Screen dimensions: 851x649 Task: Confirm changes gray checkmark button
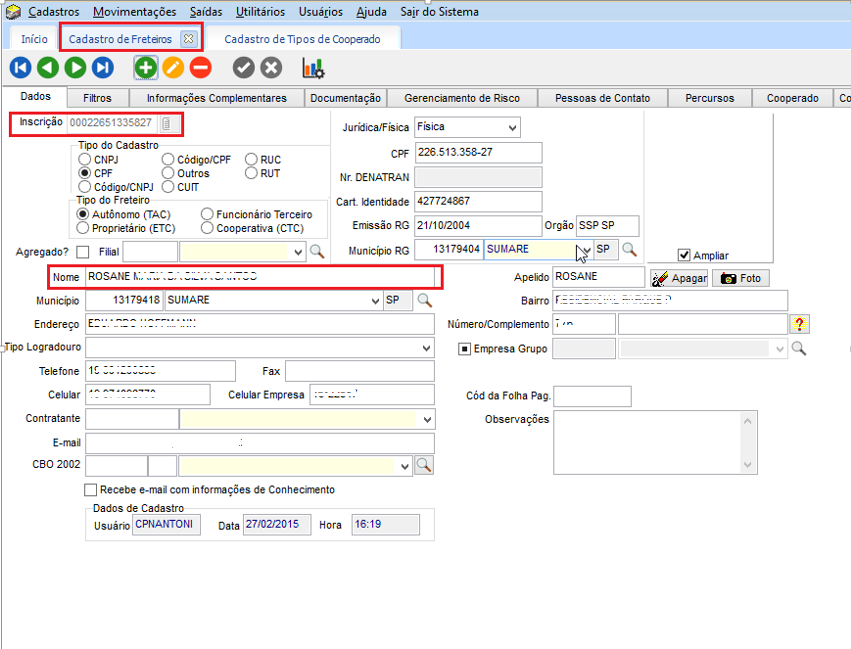pos(244,68)
